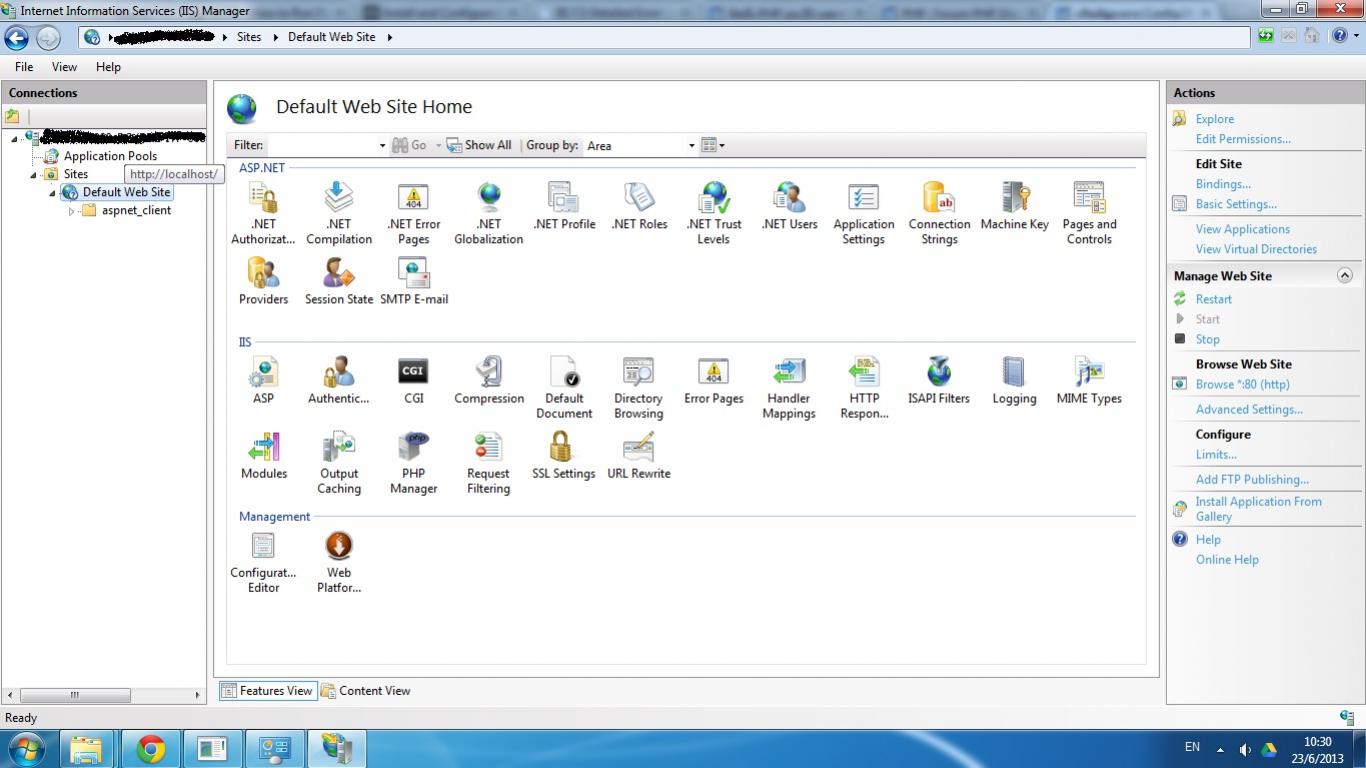Open Chrome from the taskbar
1366x768 pixels.
[x=151, y=748]
